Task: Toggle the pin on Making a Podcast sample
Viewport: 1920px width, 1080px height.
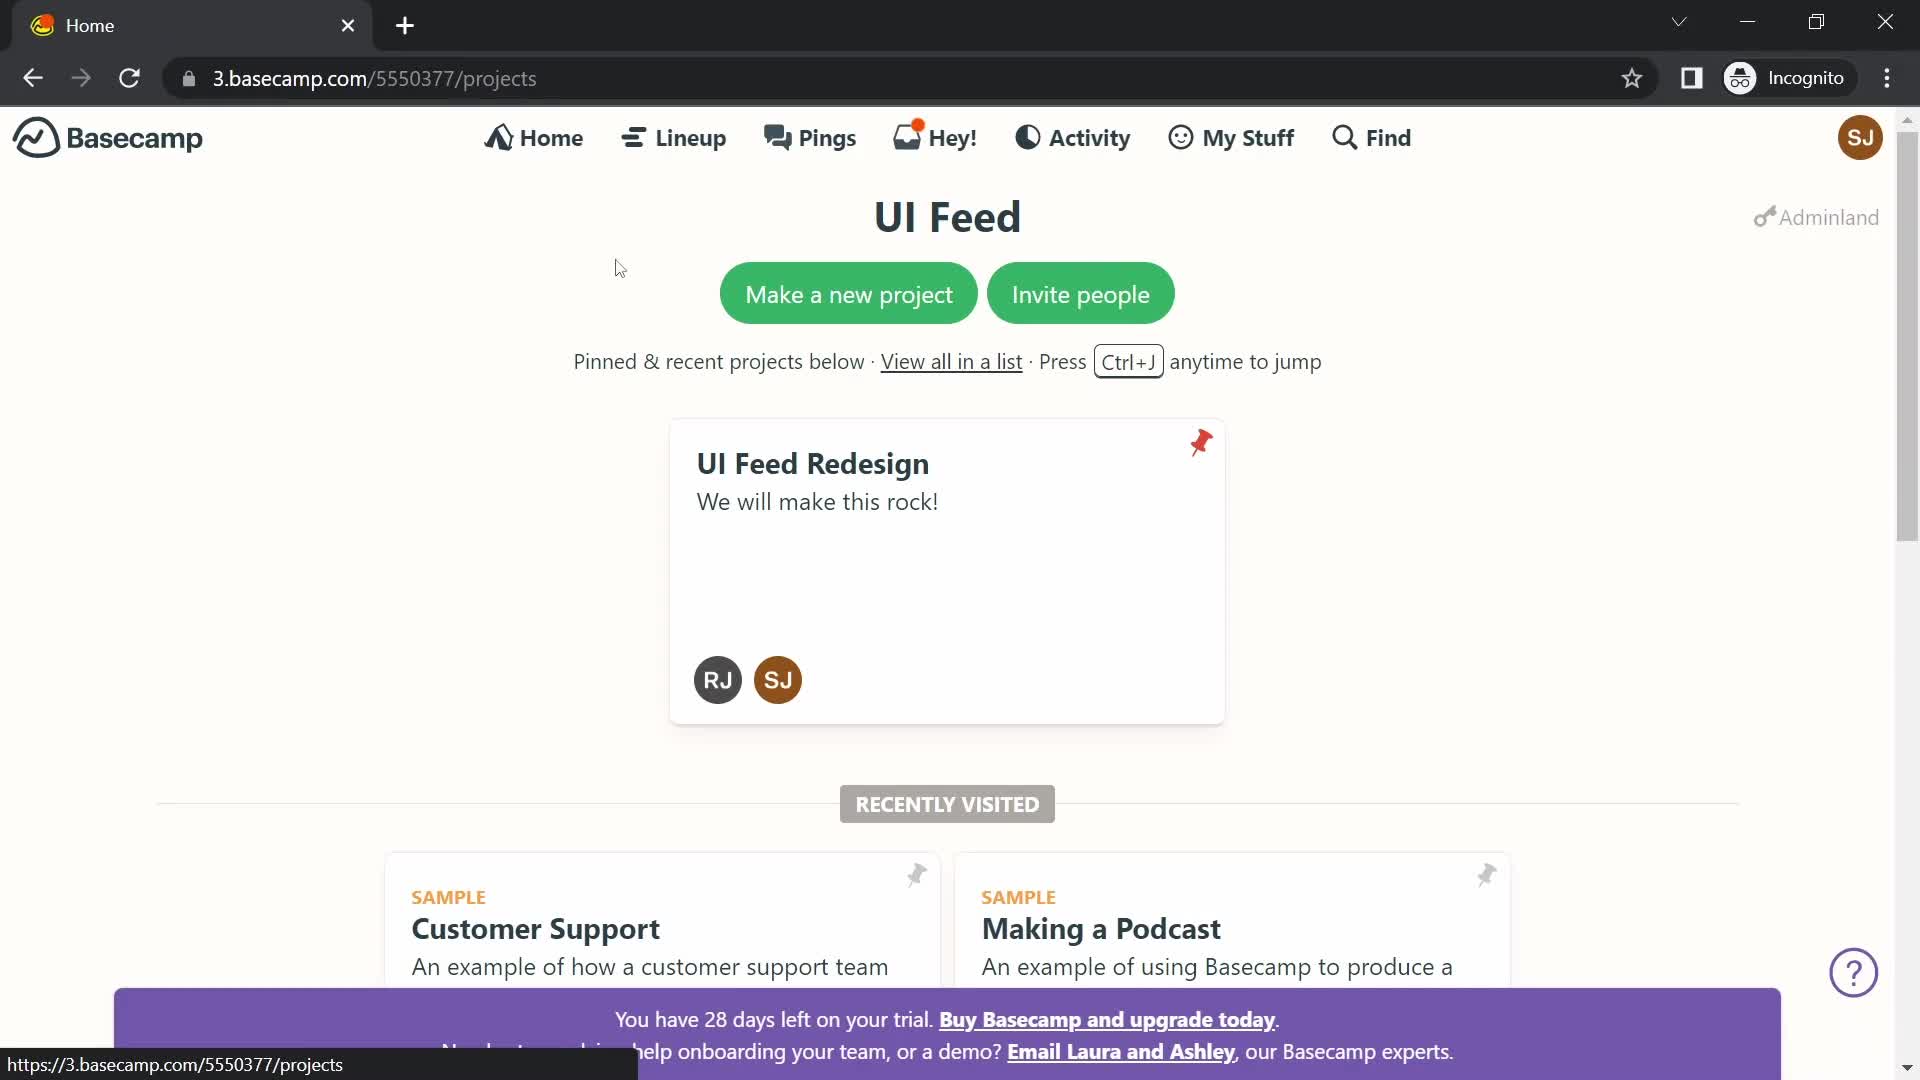Action: pyautogui.click(x=1485, y=874)
